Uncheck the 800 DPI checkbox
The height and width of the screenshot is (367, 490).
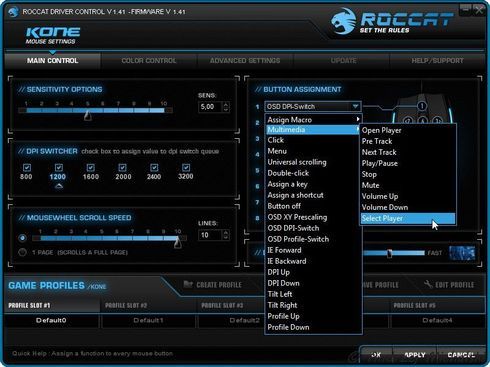[x=27, y=167]
